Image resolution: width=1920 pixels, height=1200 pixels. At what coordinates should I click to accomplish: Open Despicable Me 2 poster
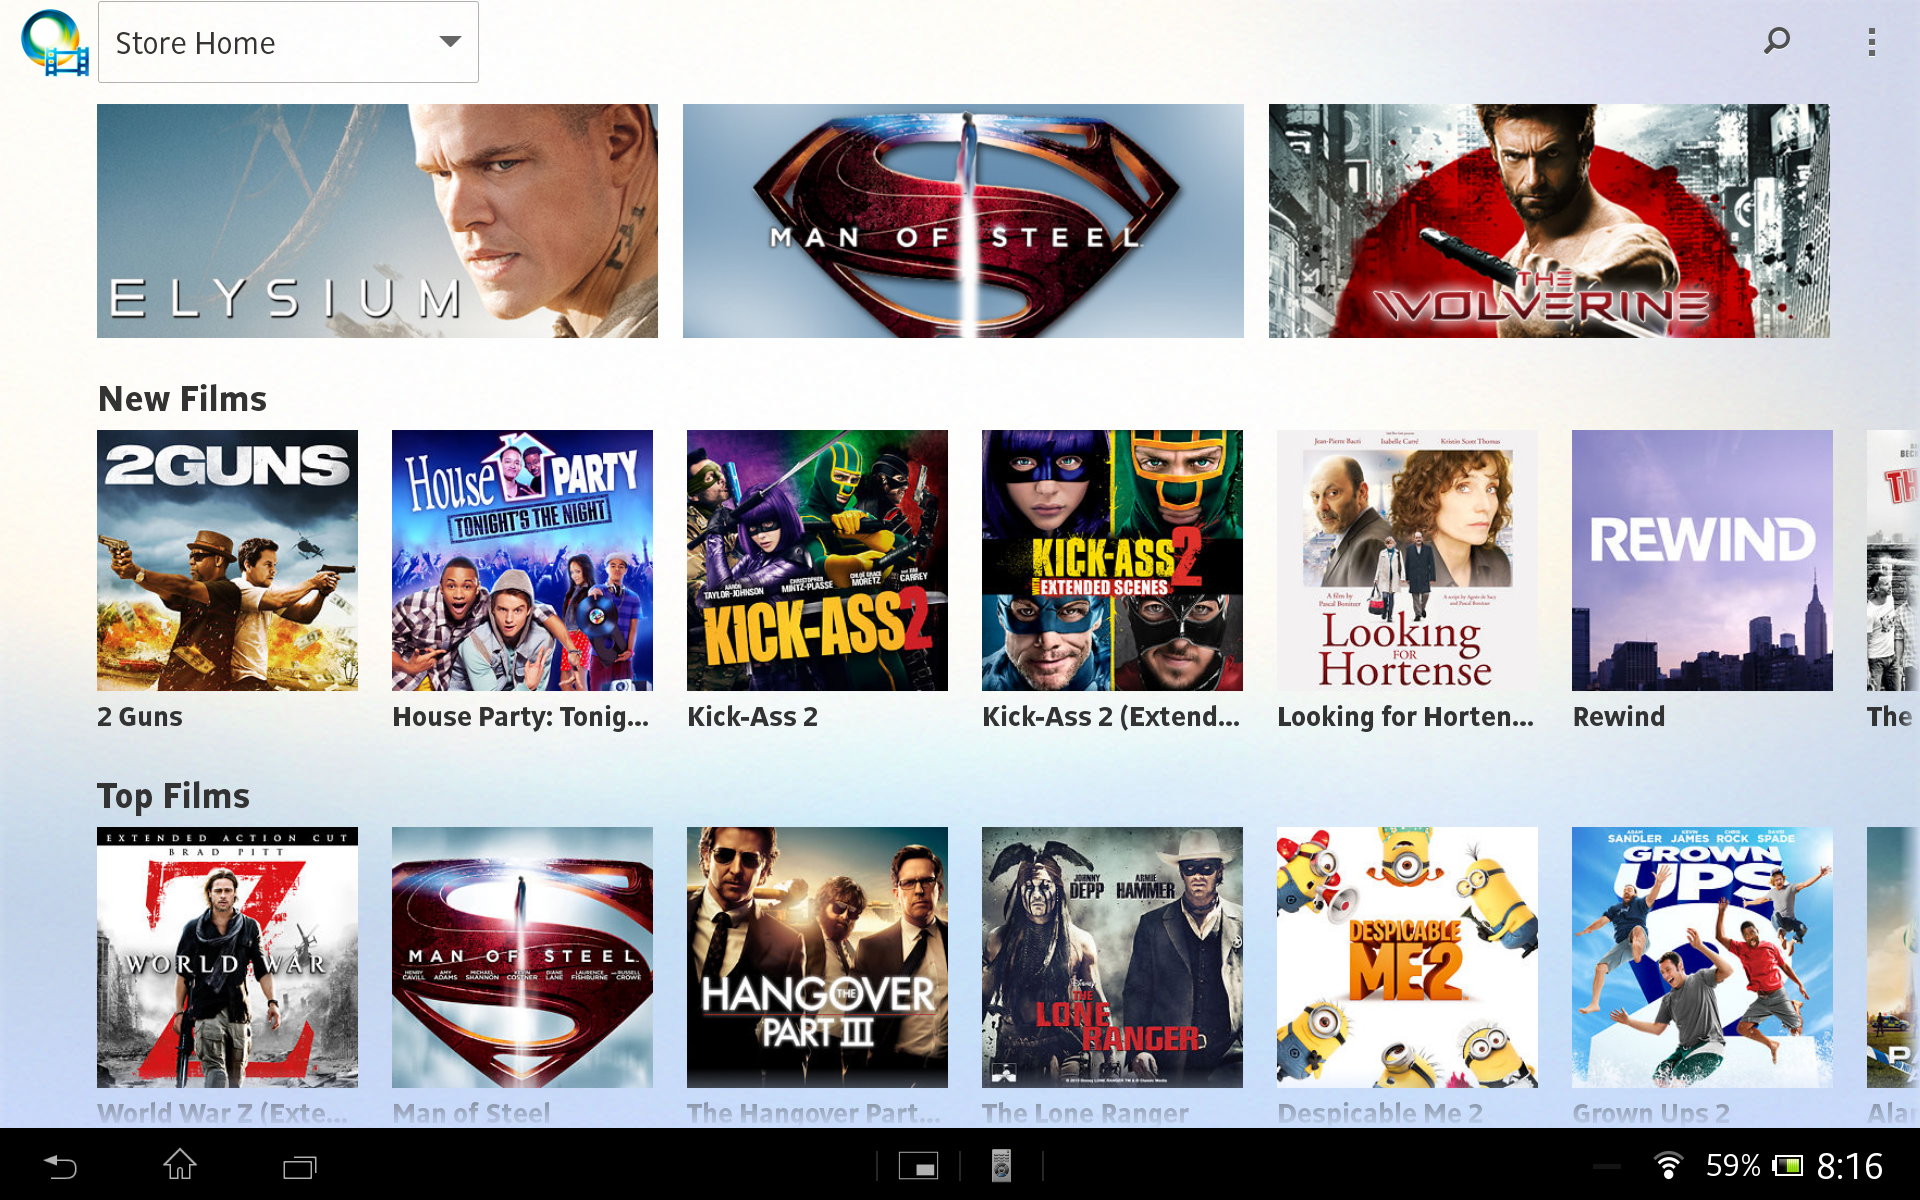[1407, 957]
